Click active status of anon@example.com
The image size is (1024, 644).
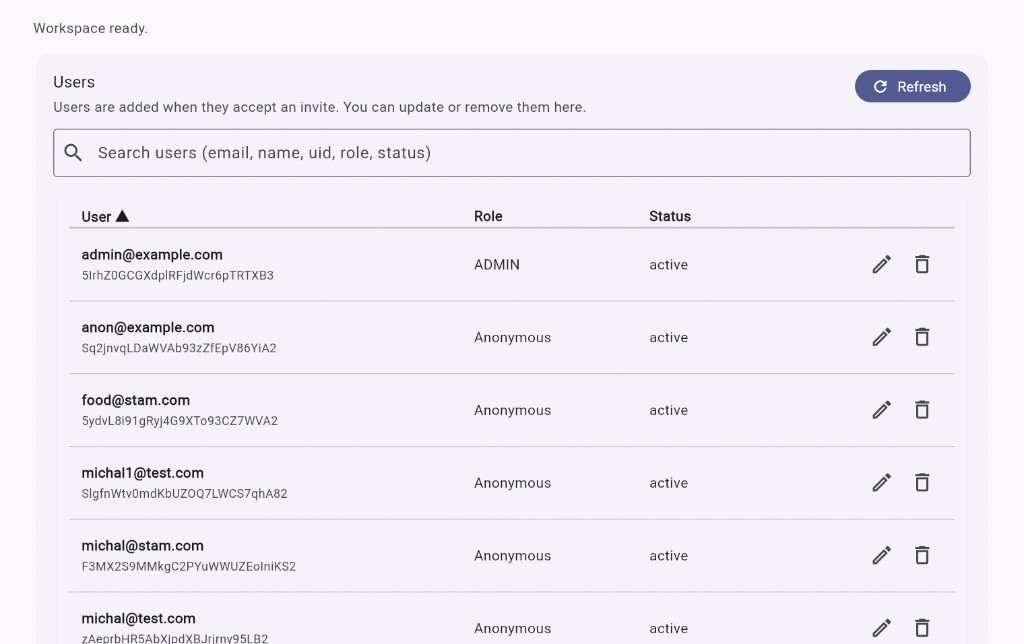[669, 338]
